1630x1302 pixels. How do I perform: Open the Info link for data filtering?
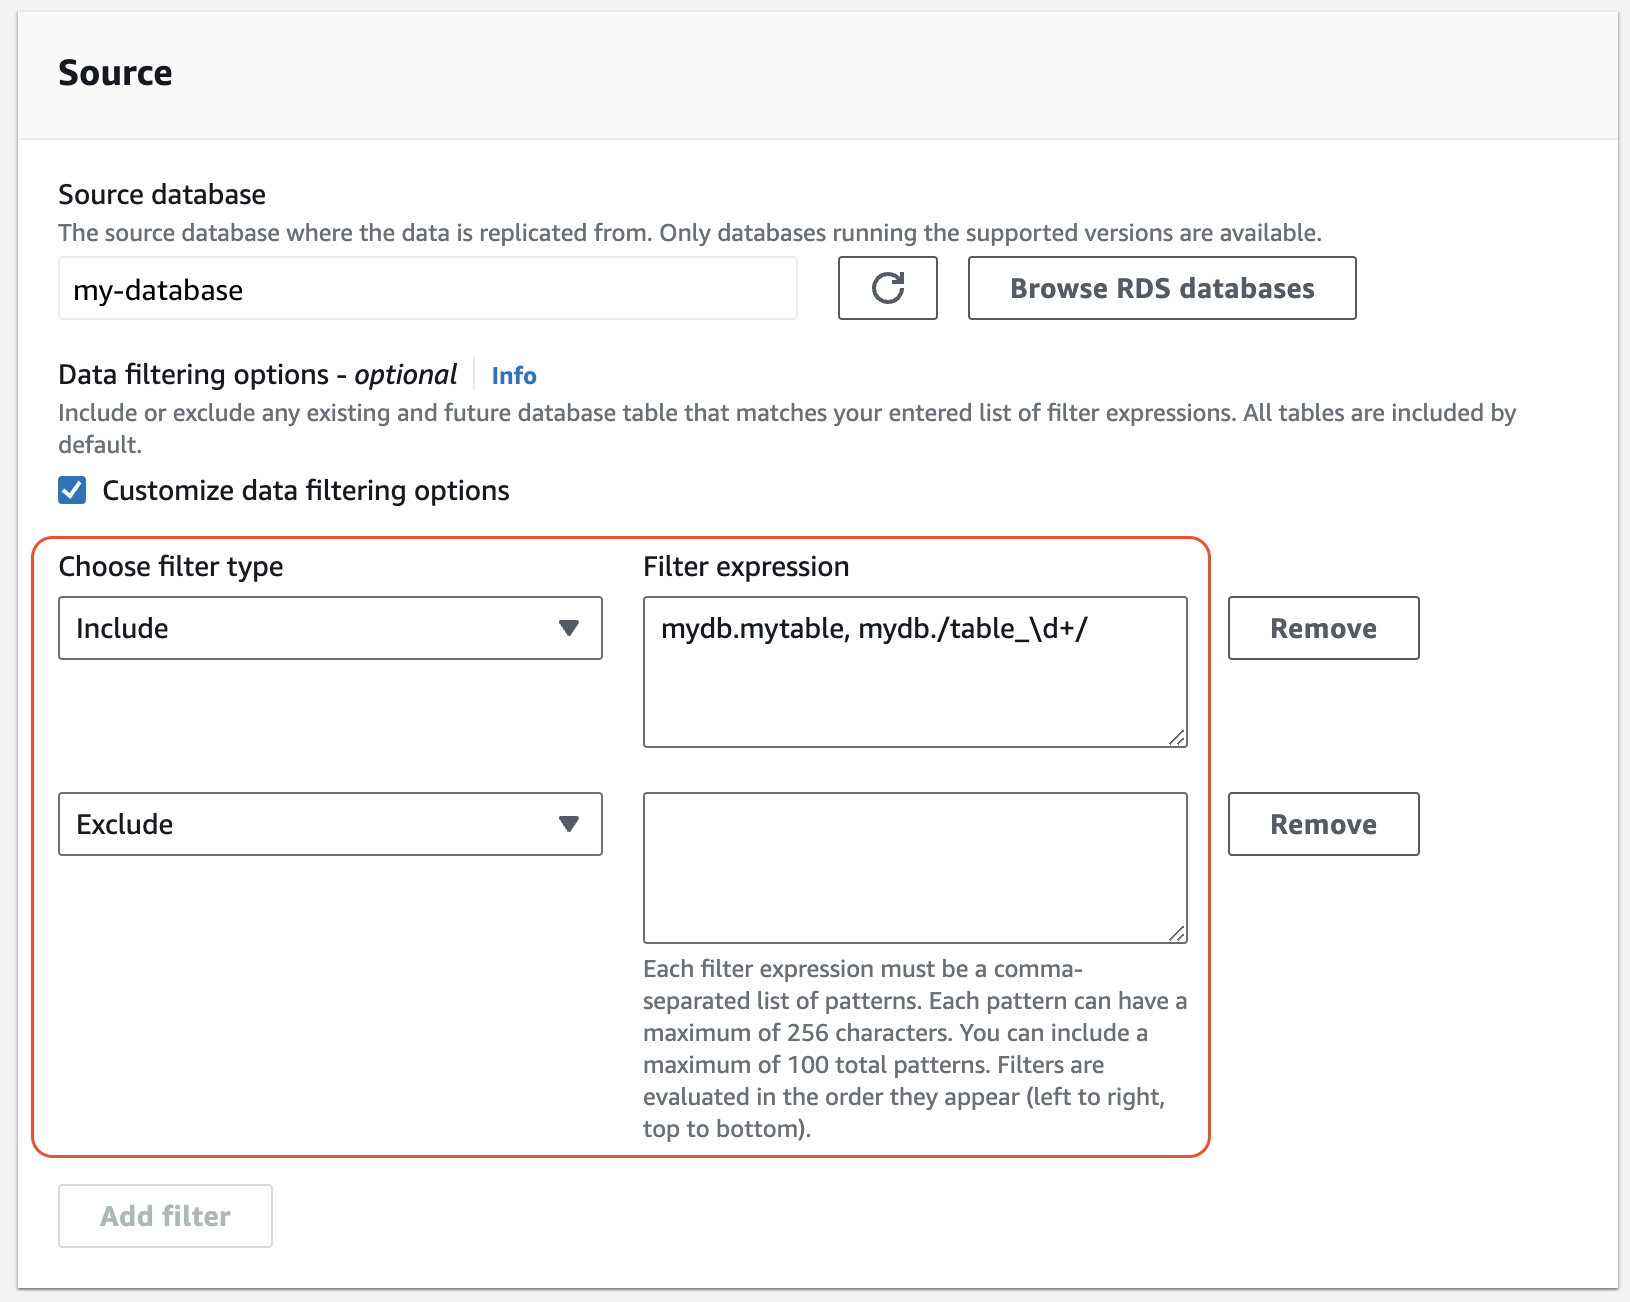(513, 375)
